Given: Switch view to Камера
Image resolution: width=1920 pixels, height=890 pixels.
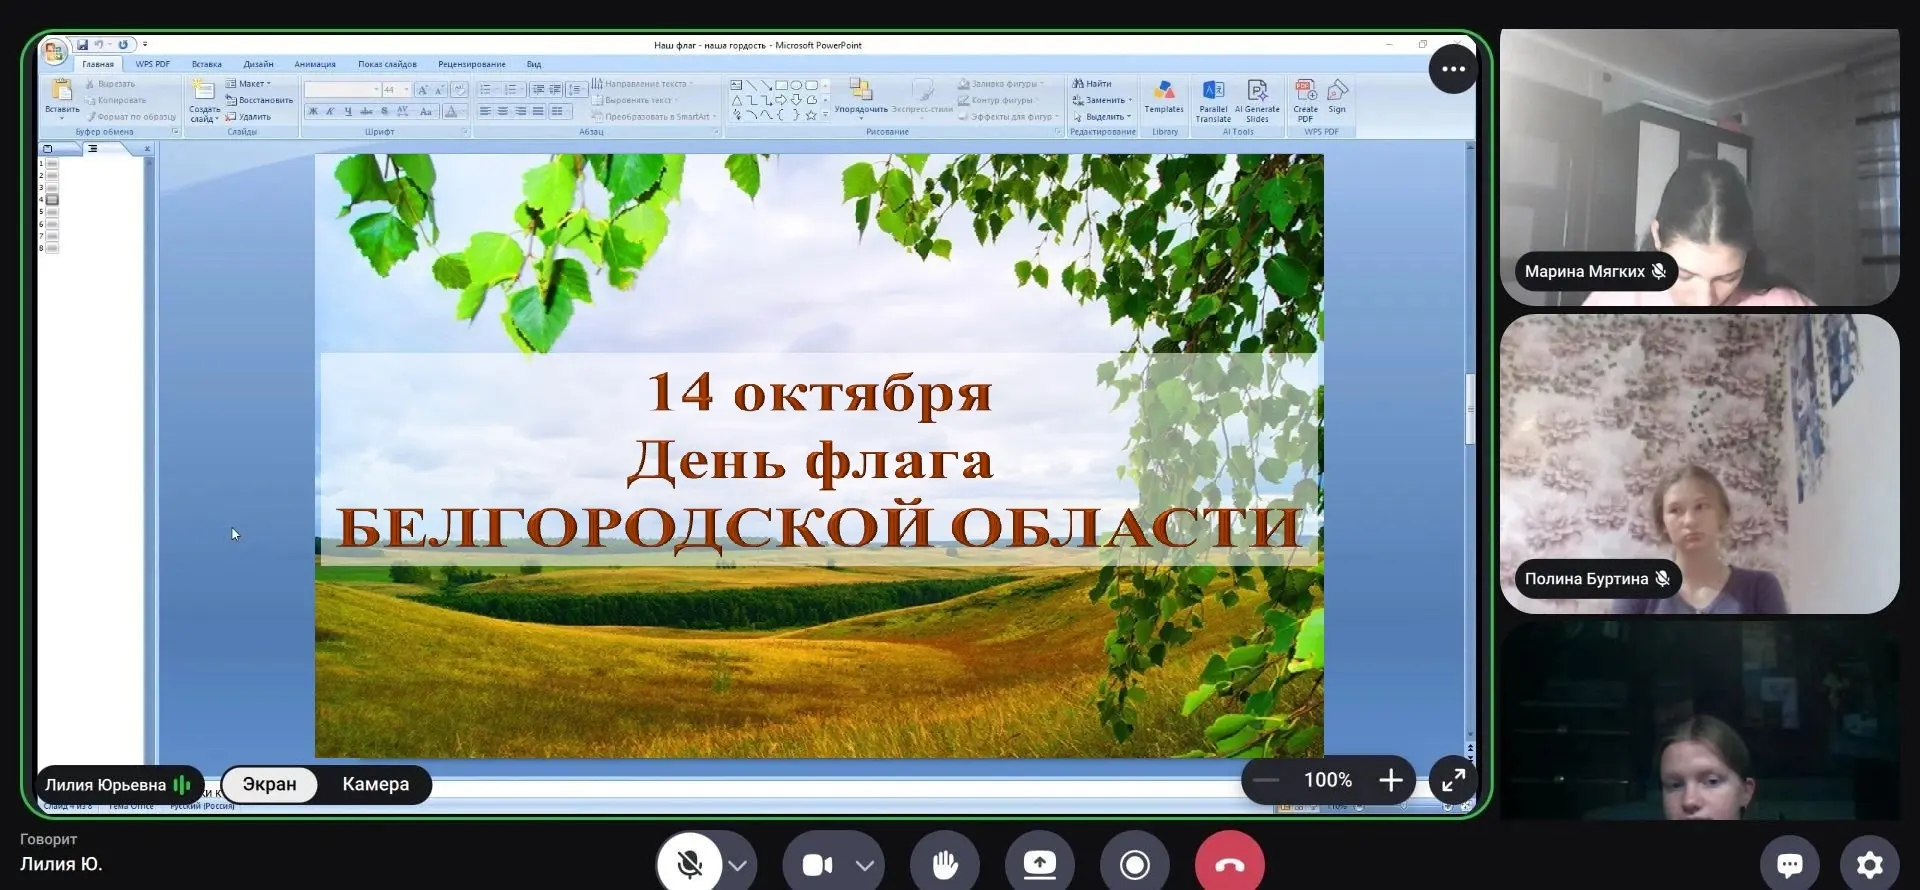Looking at the screenshot, I should 376,784.
